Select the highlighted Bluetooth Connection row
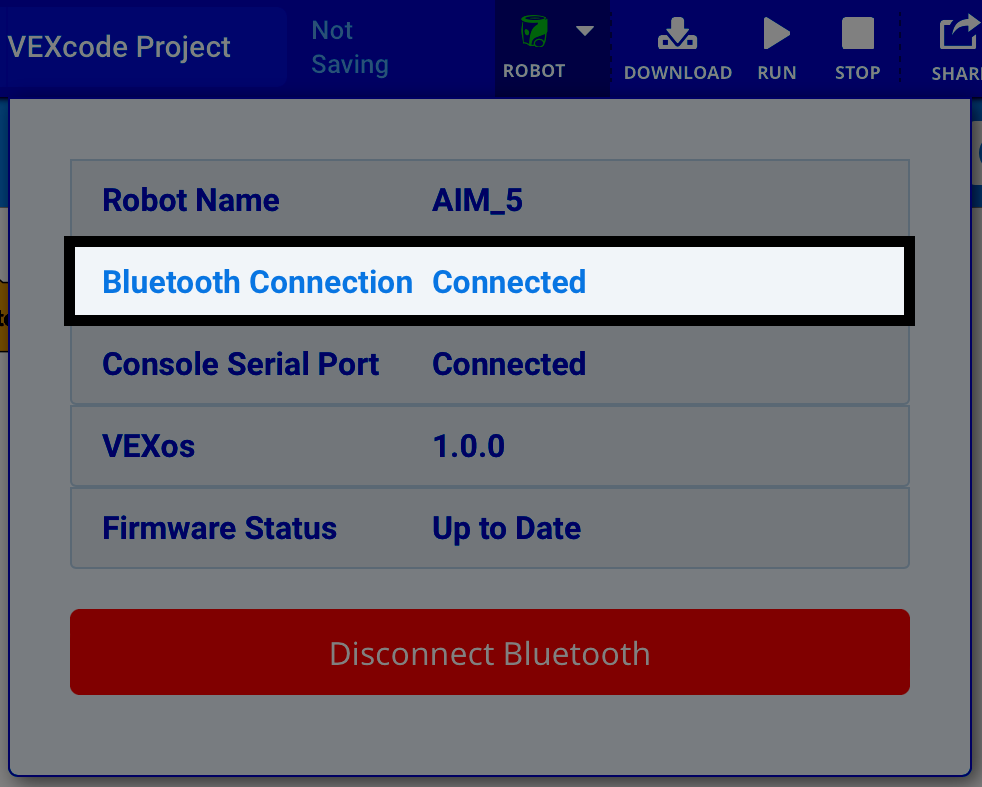The width and height of the screenshot is (982, 787). [489, 281]
